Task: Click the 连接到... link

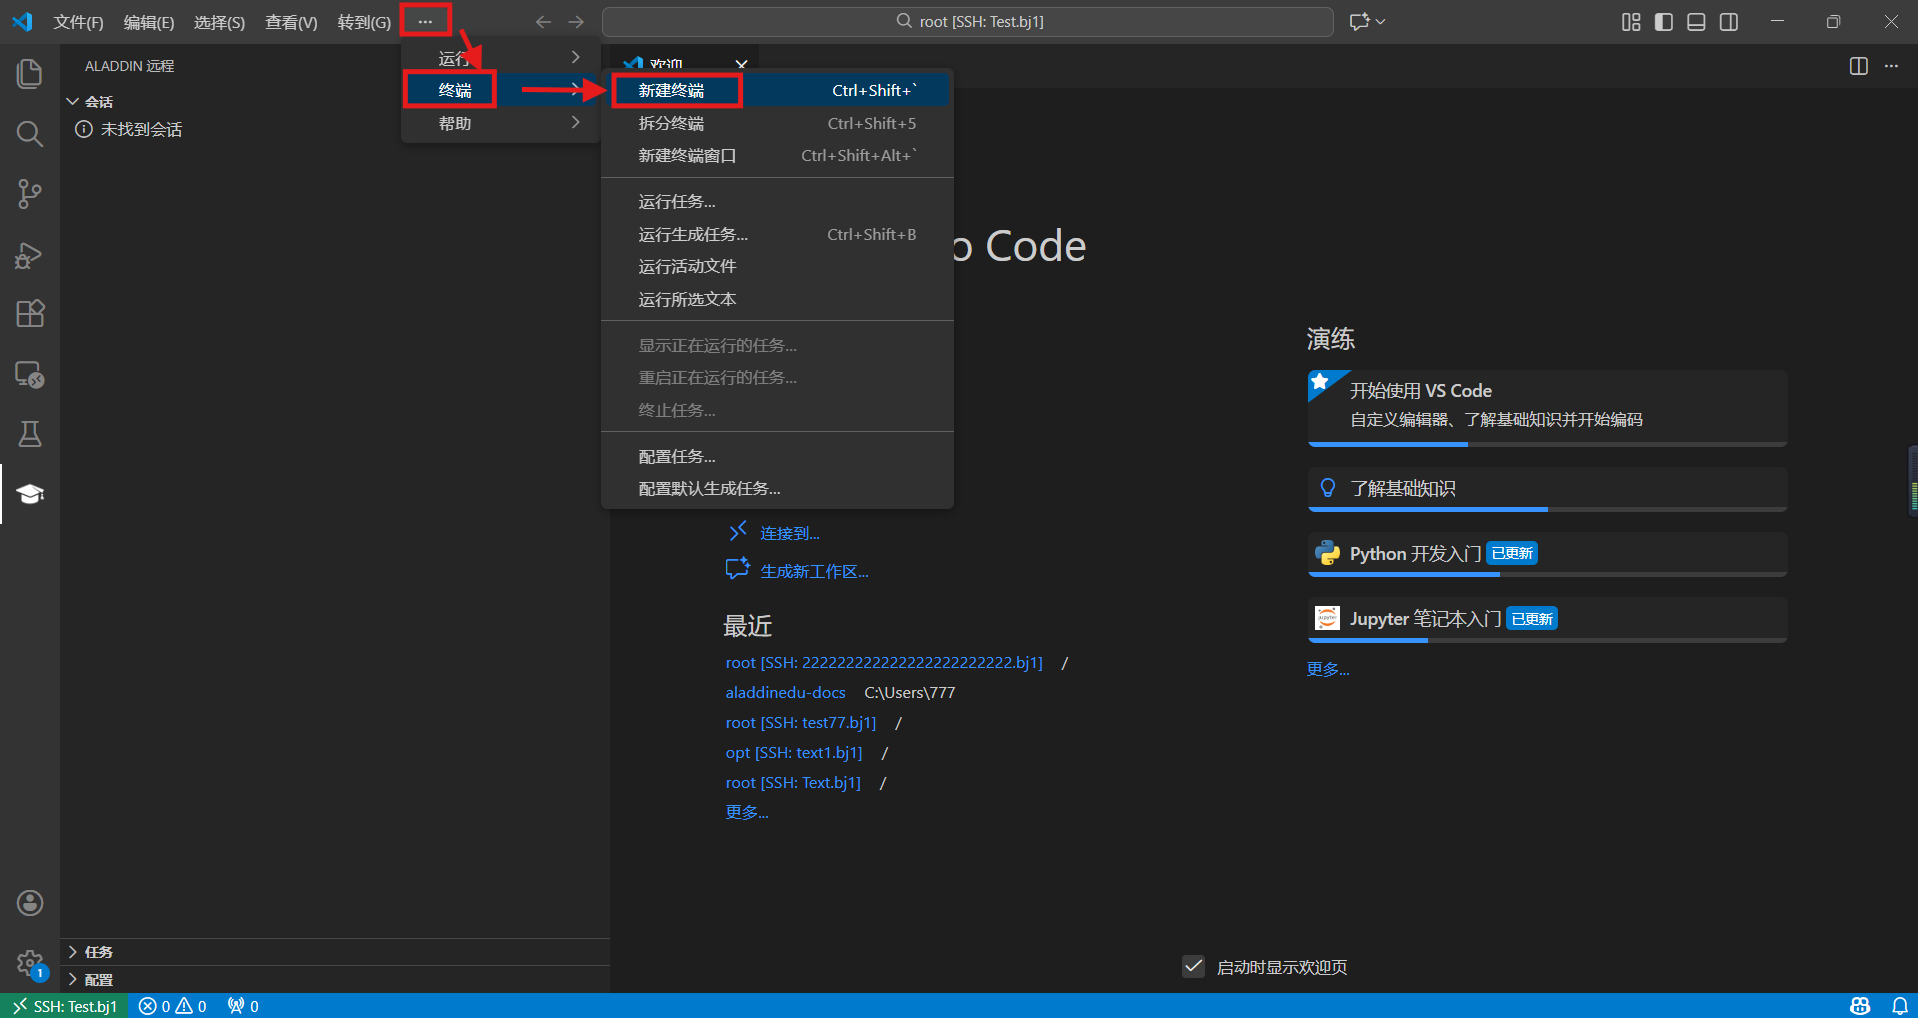Action: pos(789,534)
